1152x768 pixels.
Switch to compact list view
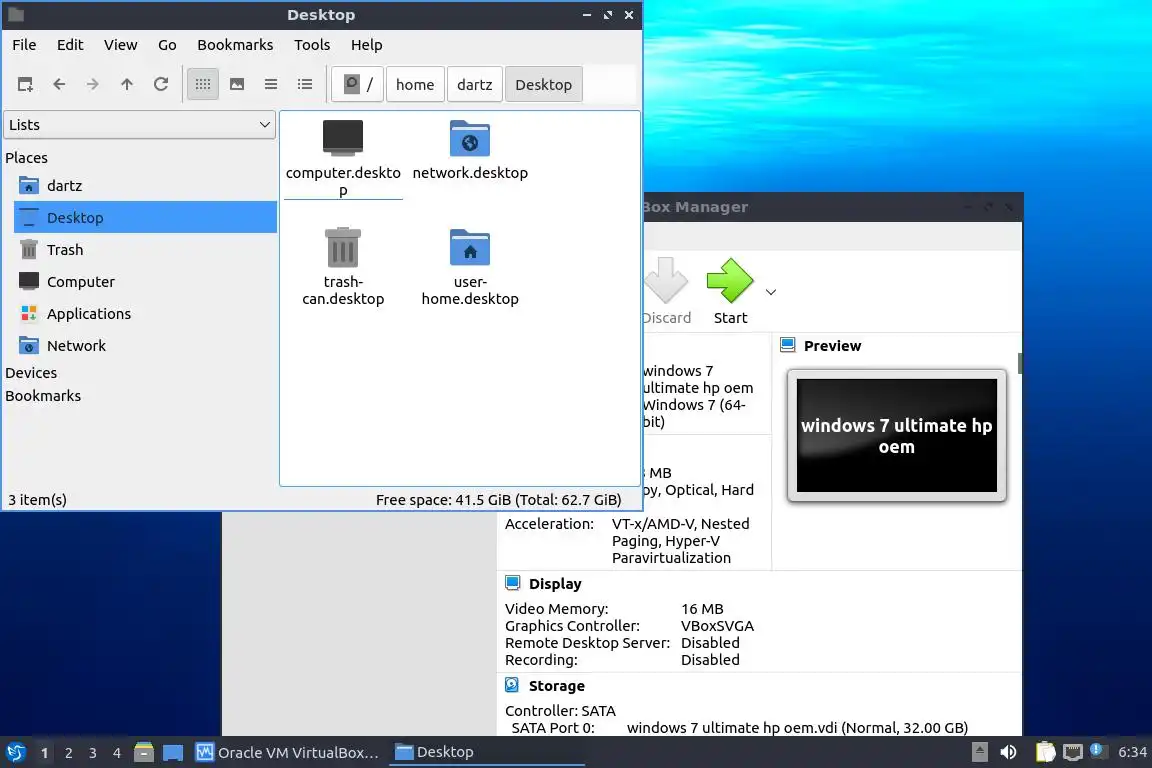271,85
